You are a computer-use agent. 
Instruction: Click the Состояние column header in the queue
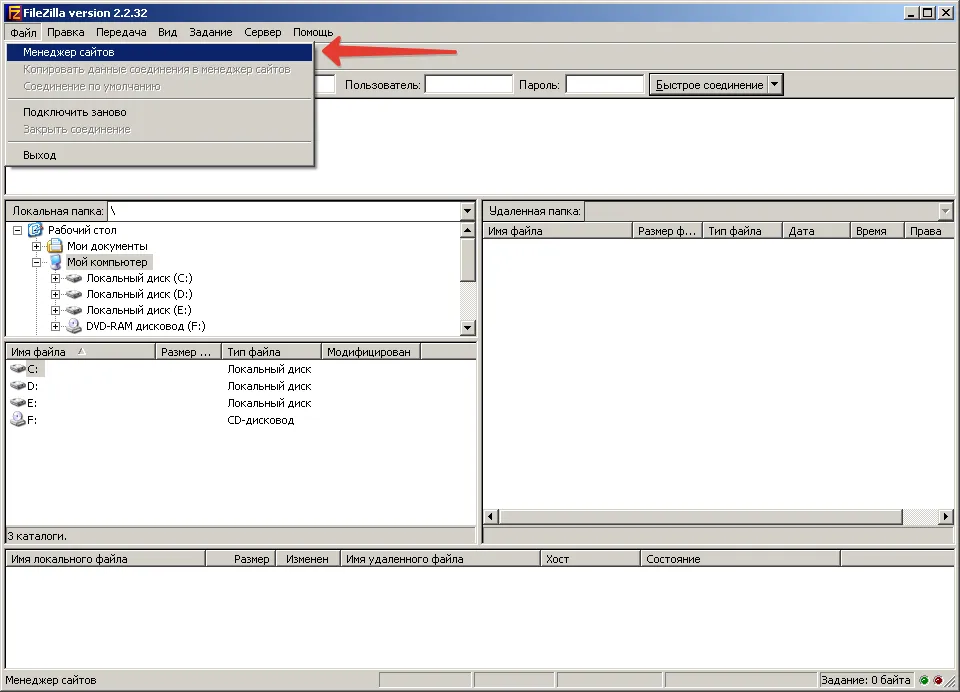(x=740, y=558)
